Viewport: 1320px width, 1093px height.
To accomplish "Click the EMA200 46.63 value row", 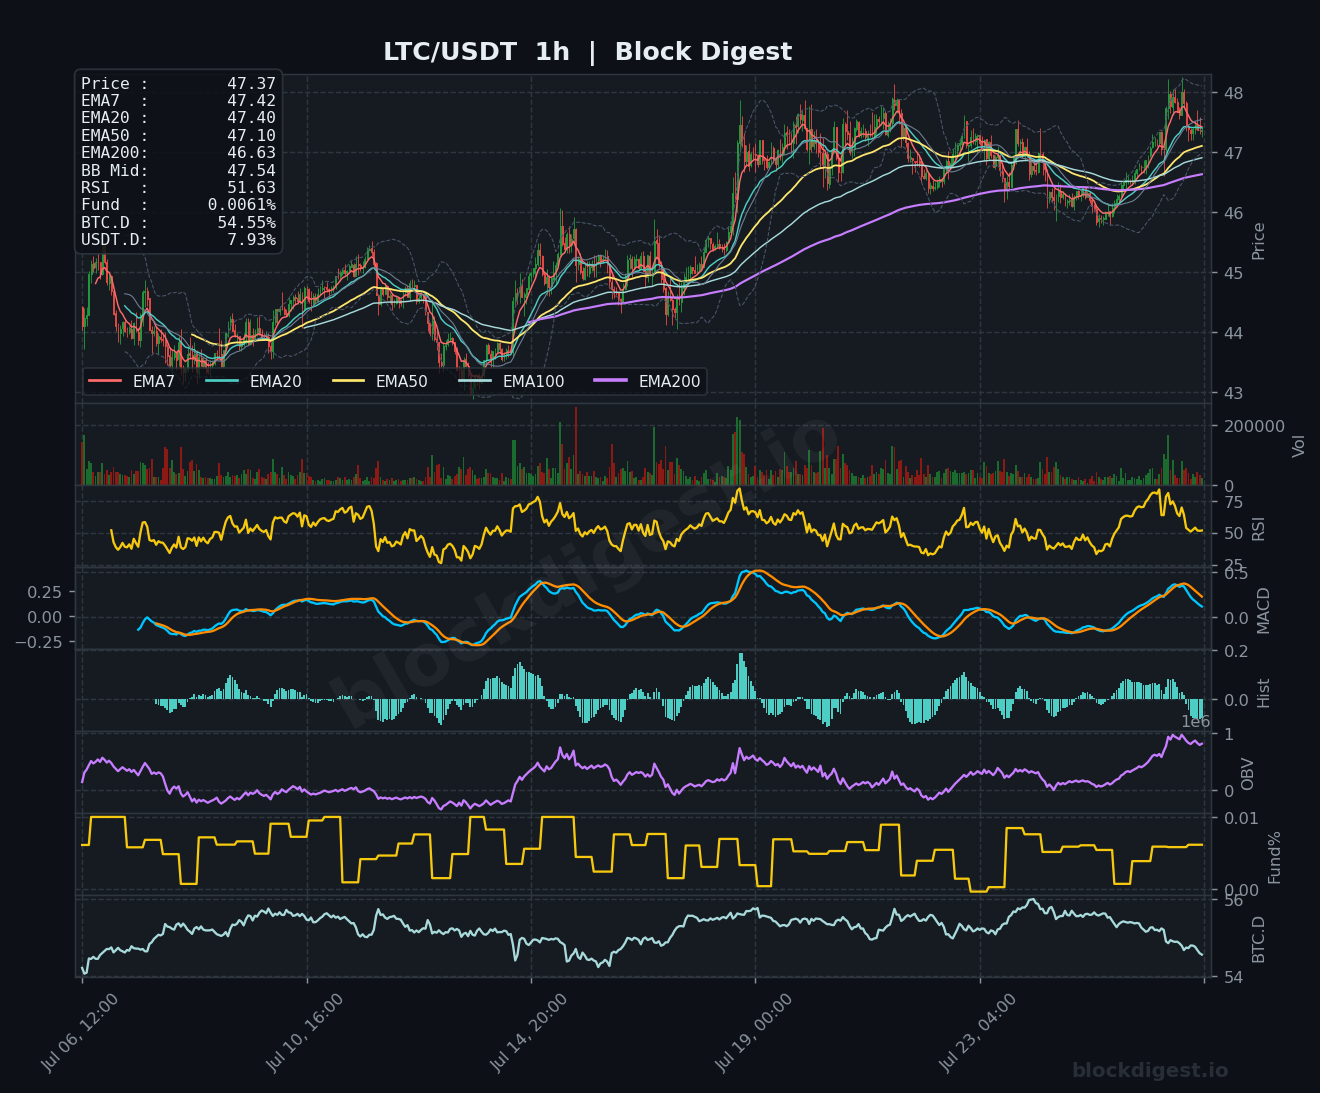I will [178, 153].
